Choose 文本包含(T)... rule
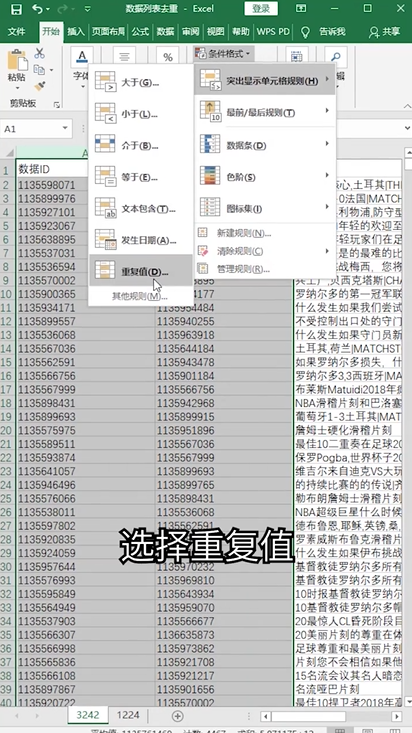 coord(140,208)
